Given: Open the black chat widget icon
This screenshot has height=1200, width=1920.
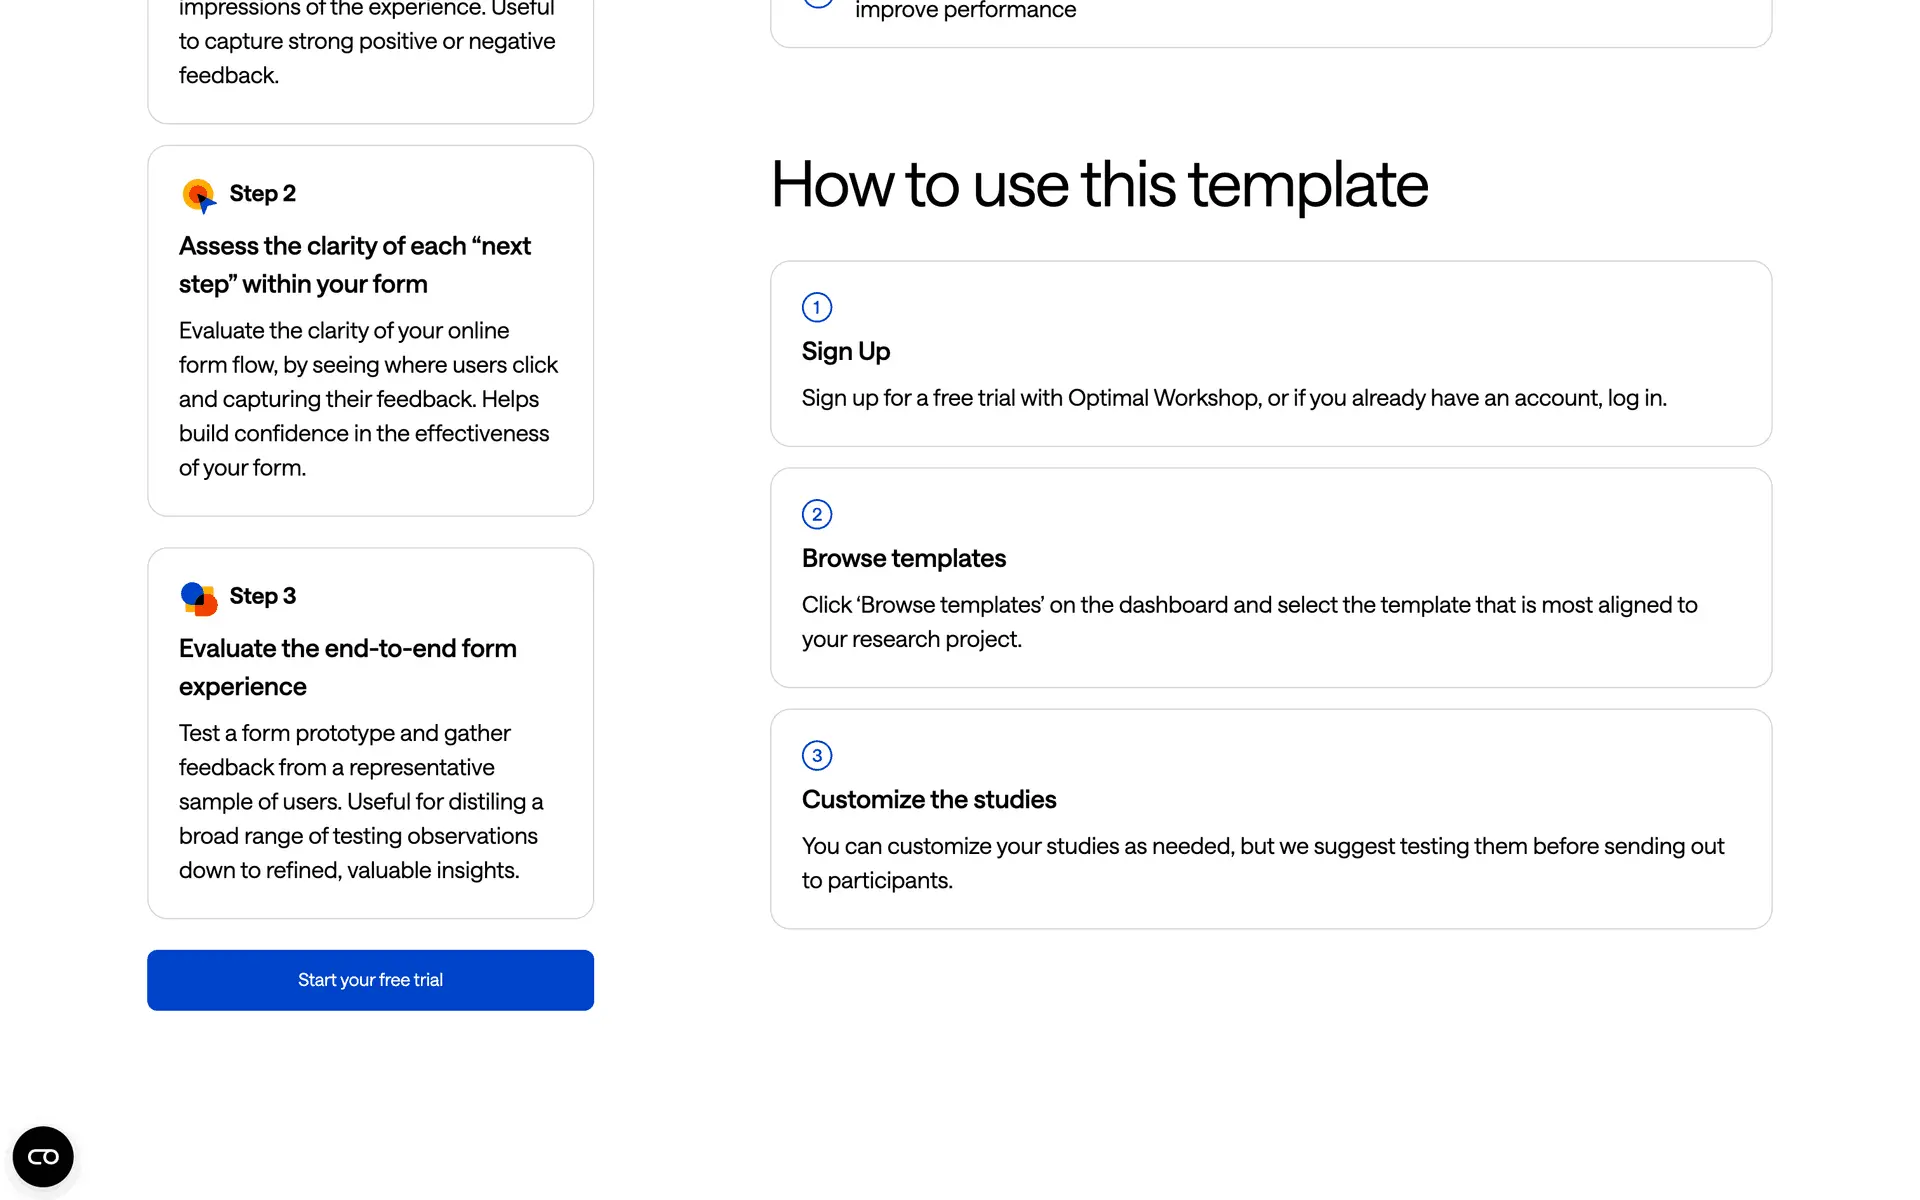Looking at the screenshot, I should click(43, 1157).
